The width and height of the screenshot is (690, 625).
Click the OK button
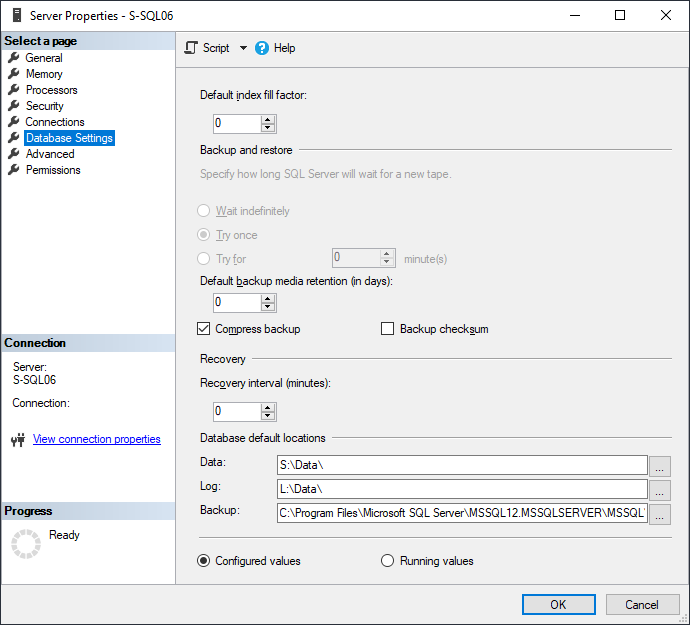[558, 604]
